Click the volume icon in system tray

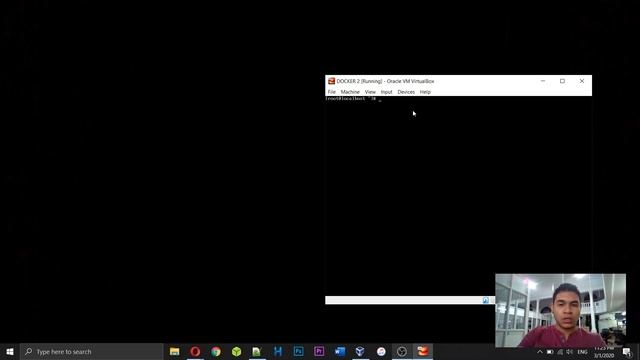pos(569,352)
